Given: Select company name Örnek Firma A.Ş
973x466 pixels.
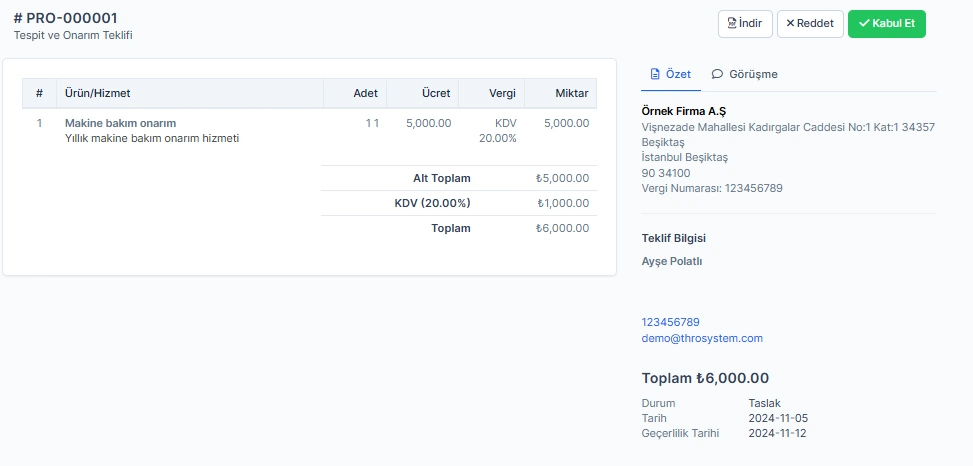Looking at the screenshot, I should tap(684, 111).
